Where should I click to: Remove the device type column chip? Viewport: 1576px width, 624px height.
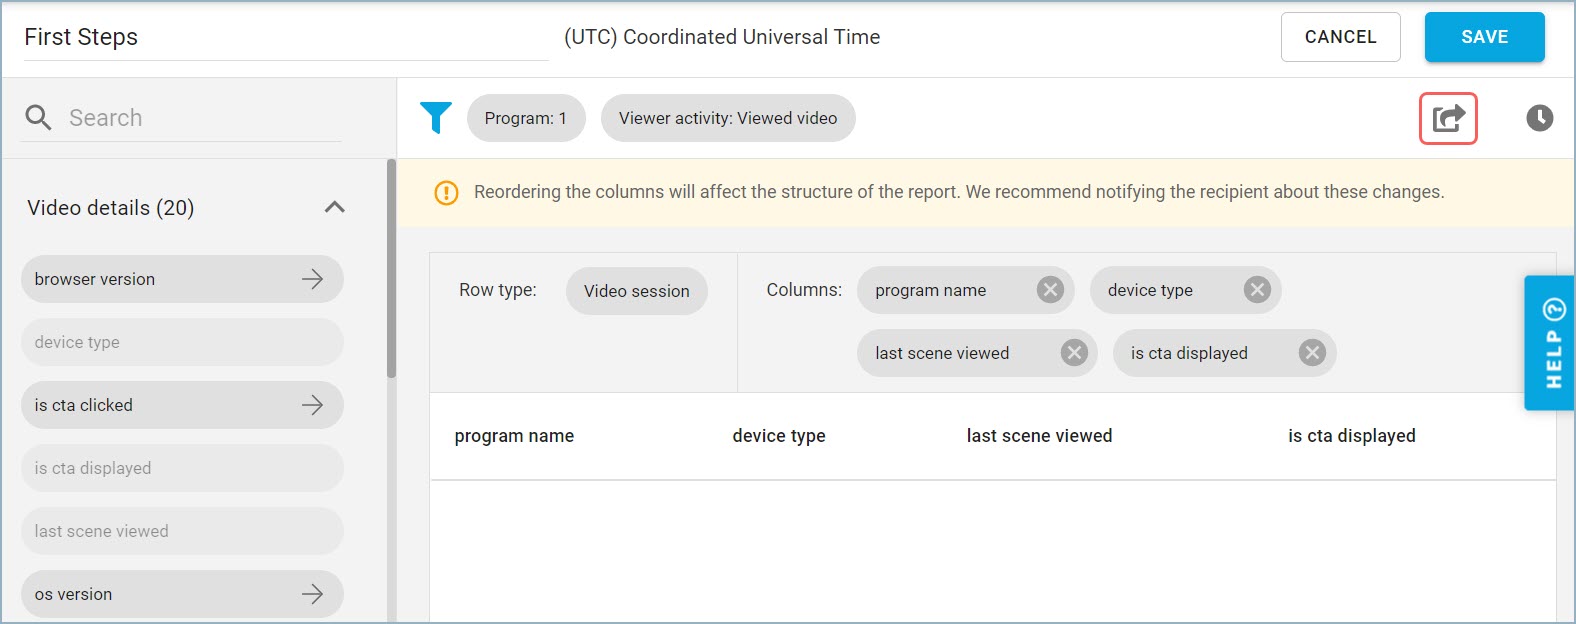(x=1257, y=290)
